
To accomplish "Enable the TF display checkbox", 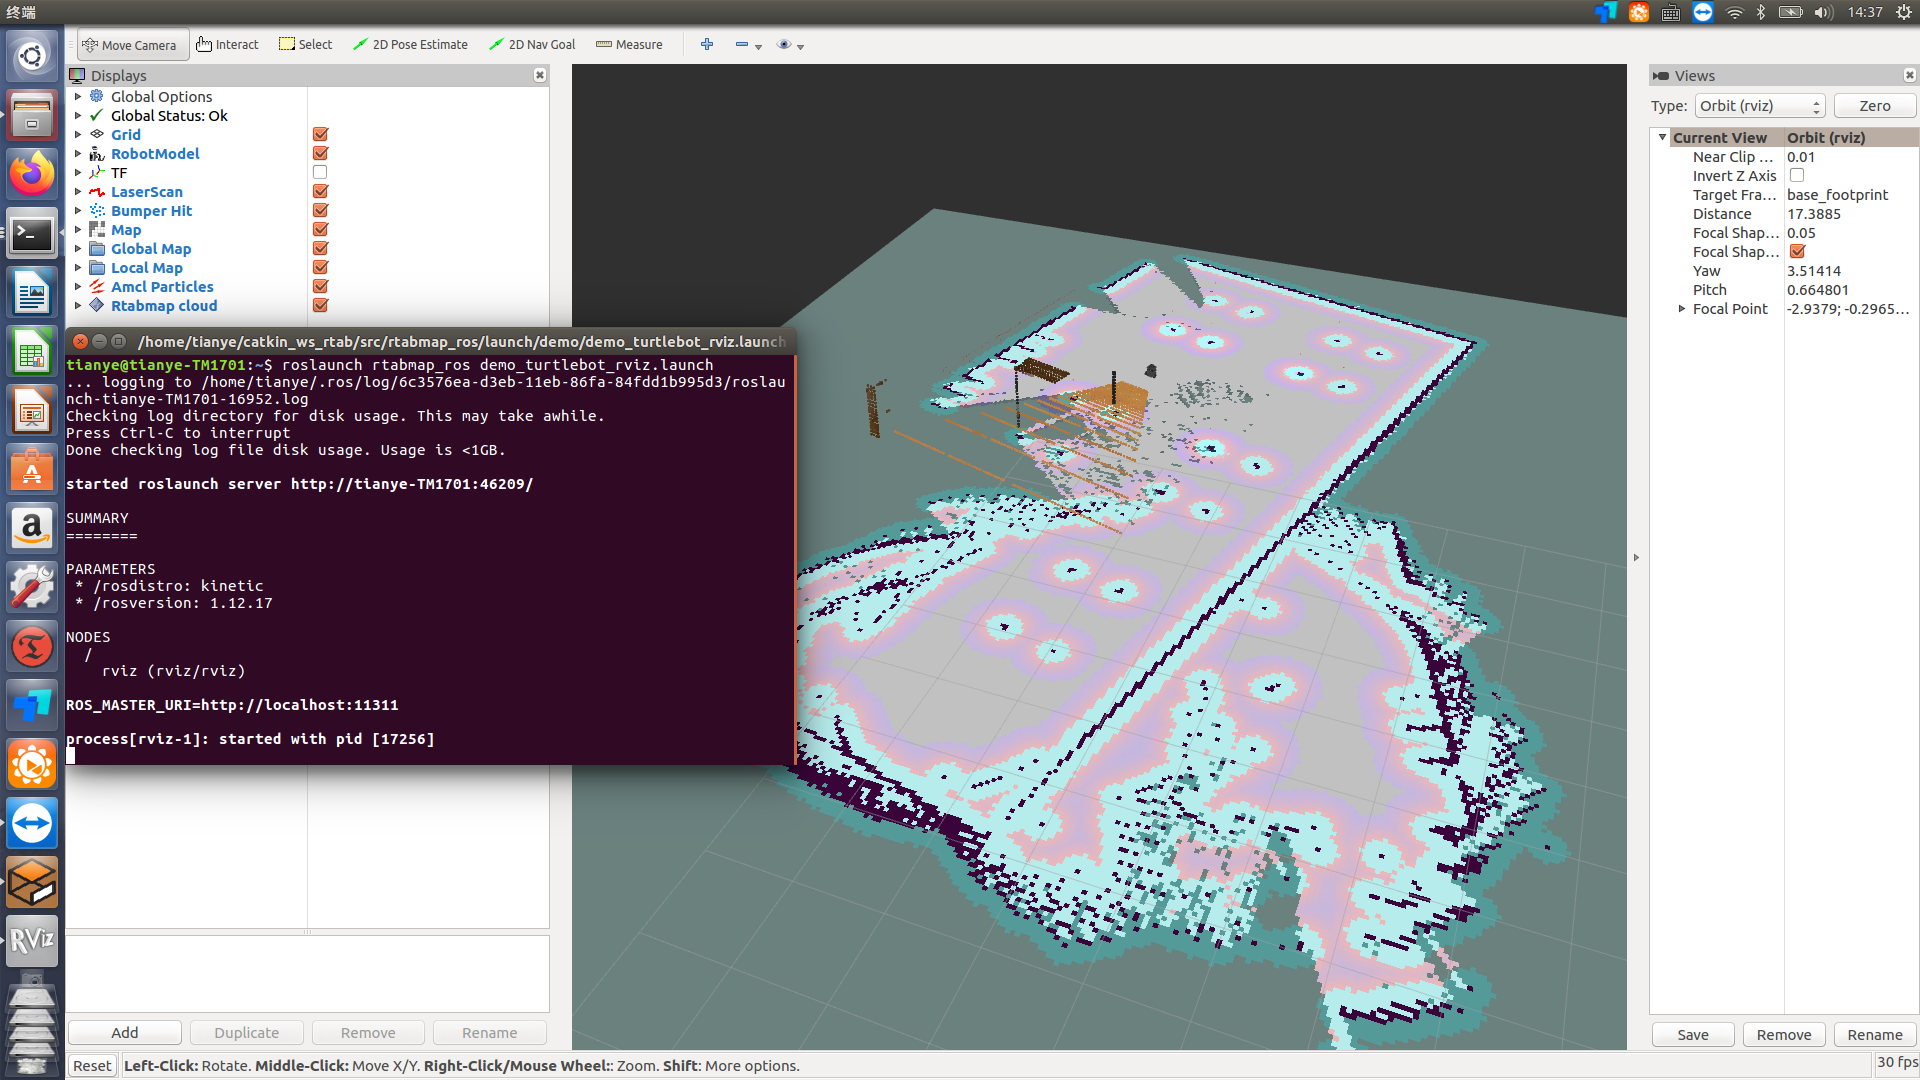I will pyautogui.click(x=320, y=173).
